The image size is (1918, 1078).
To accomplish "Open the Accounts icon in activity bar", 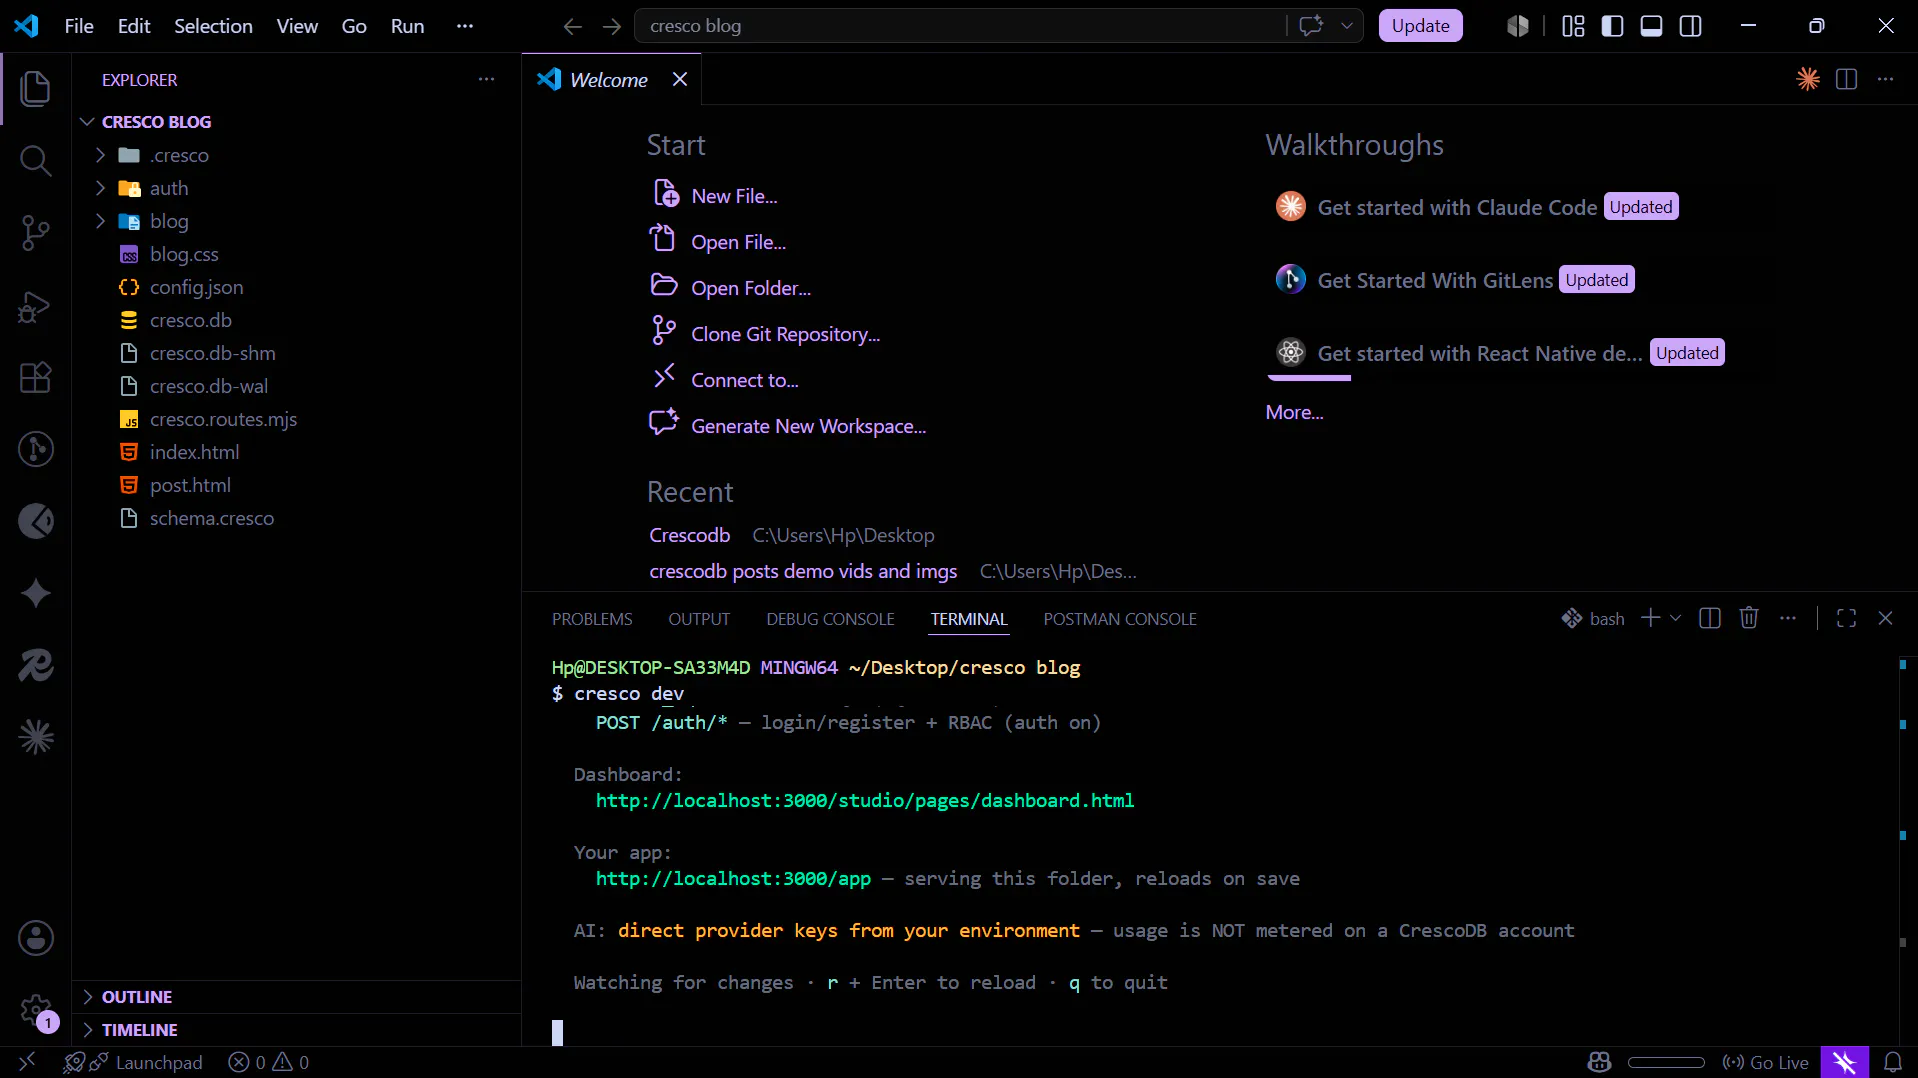I will point(36,938).
